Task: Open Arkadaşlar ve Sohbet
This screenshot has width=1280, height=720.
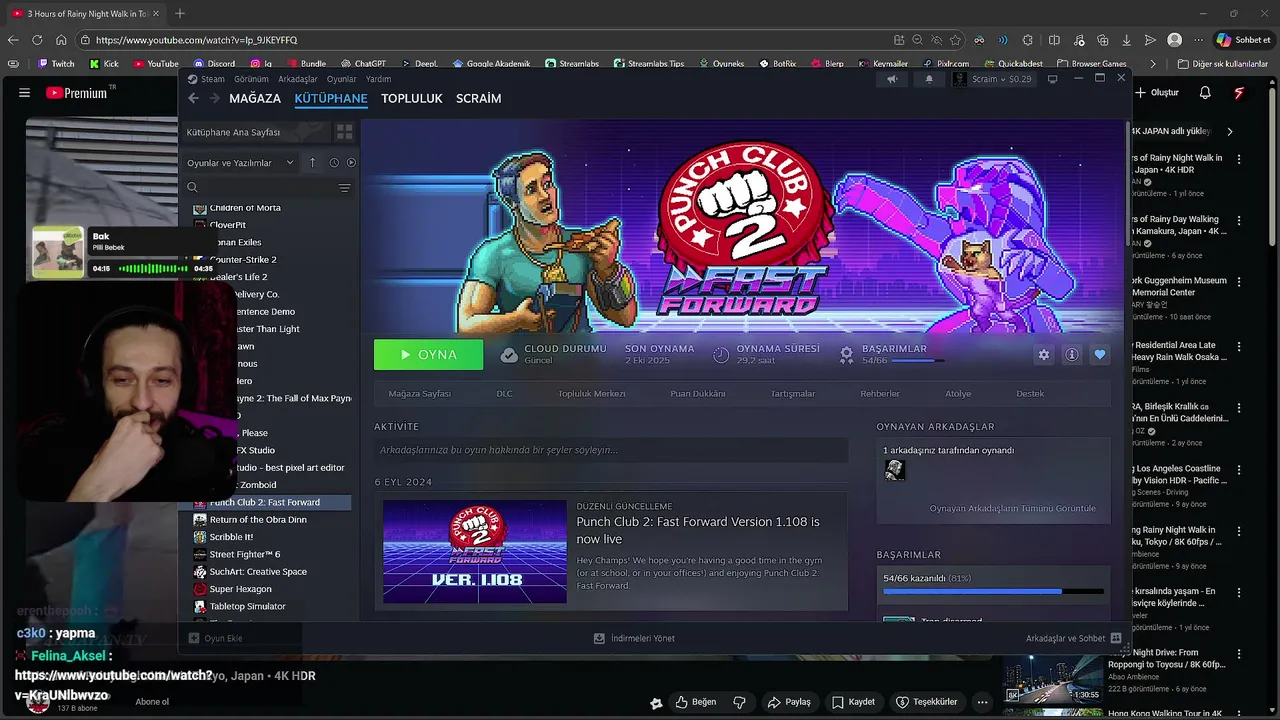Action: tap(1073, 638)
